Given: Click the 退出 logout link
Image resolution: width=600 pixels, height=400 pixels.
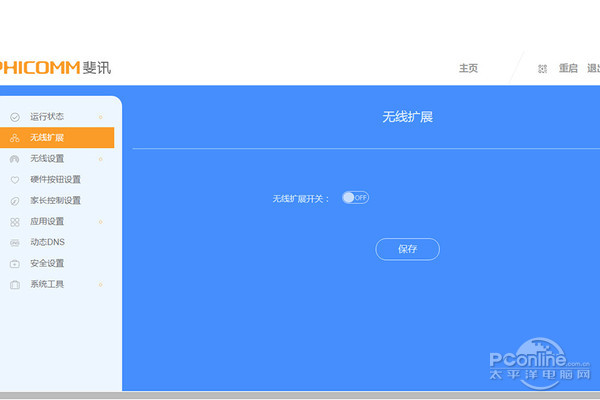Looking at the screenshot, I should 593,69.
